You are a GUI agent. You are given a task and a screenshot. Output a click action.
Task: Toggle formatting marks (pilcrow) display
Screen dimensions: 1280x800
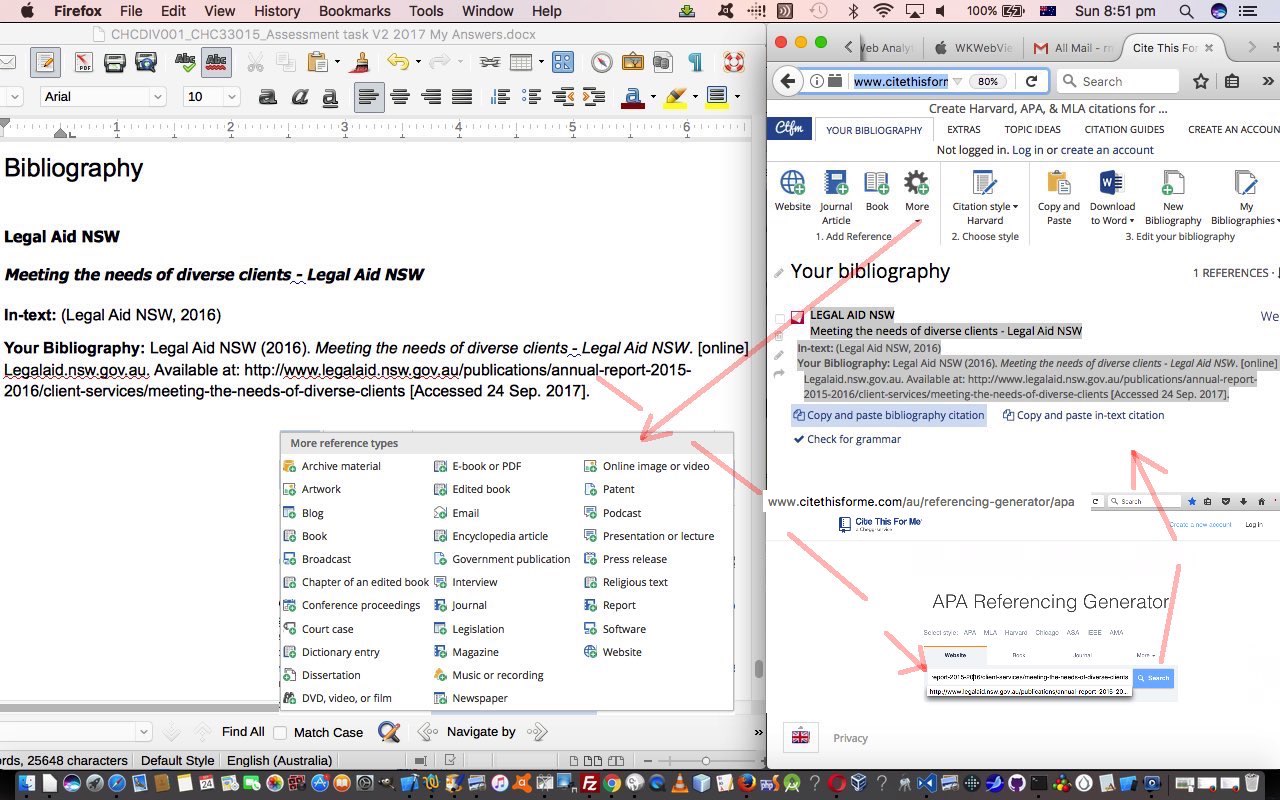click(695, 62)
